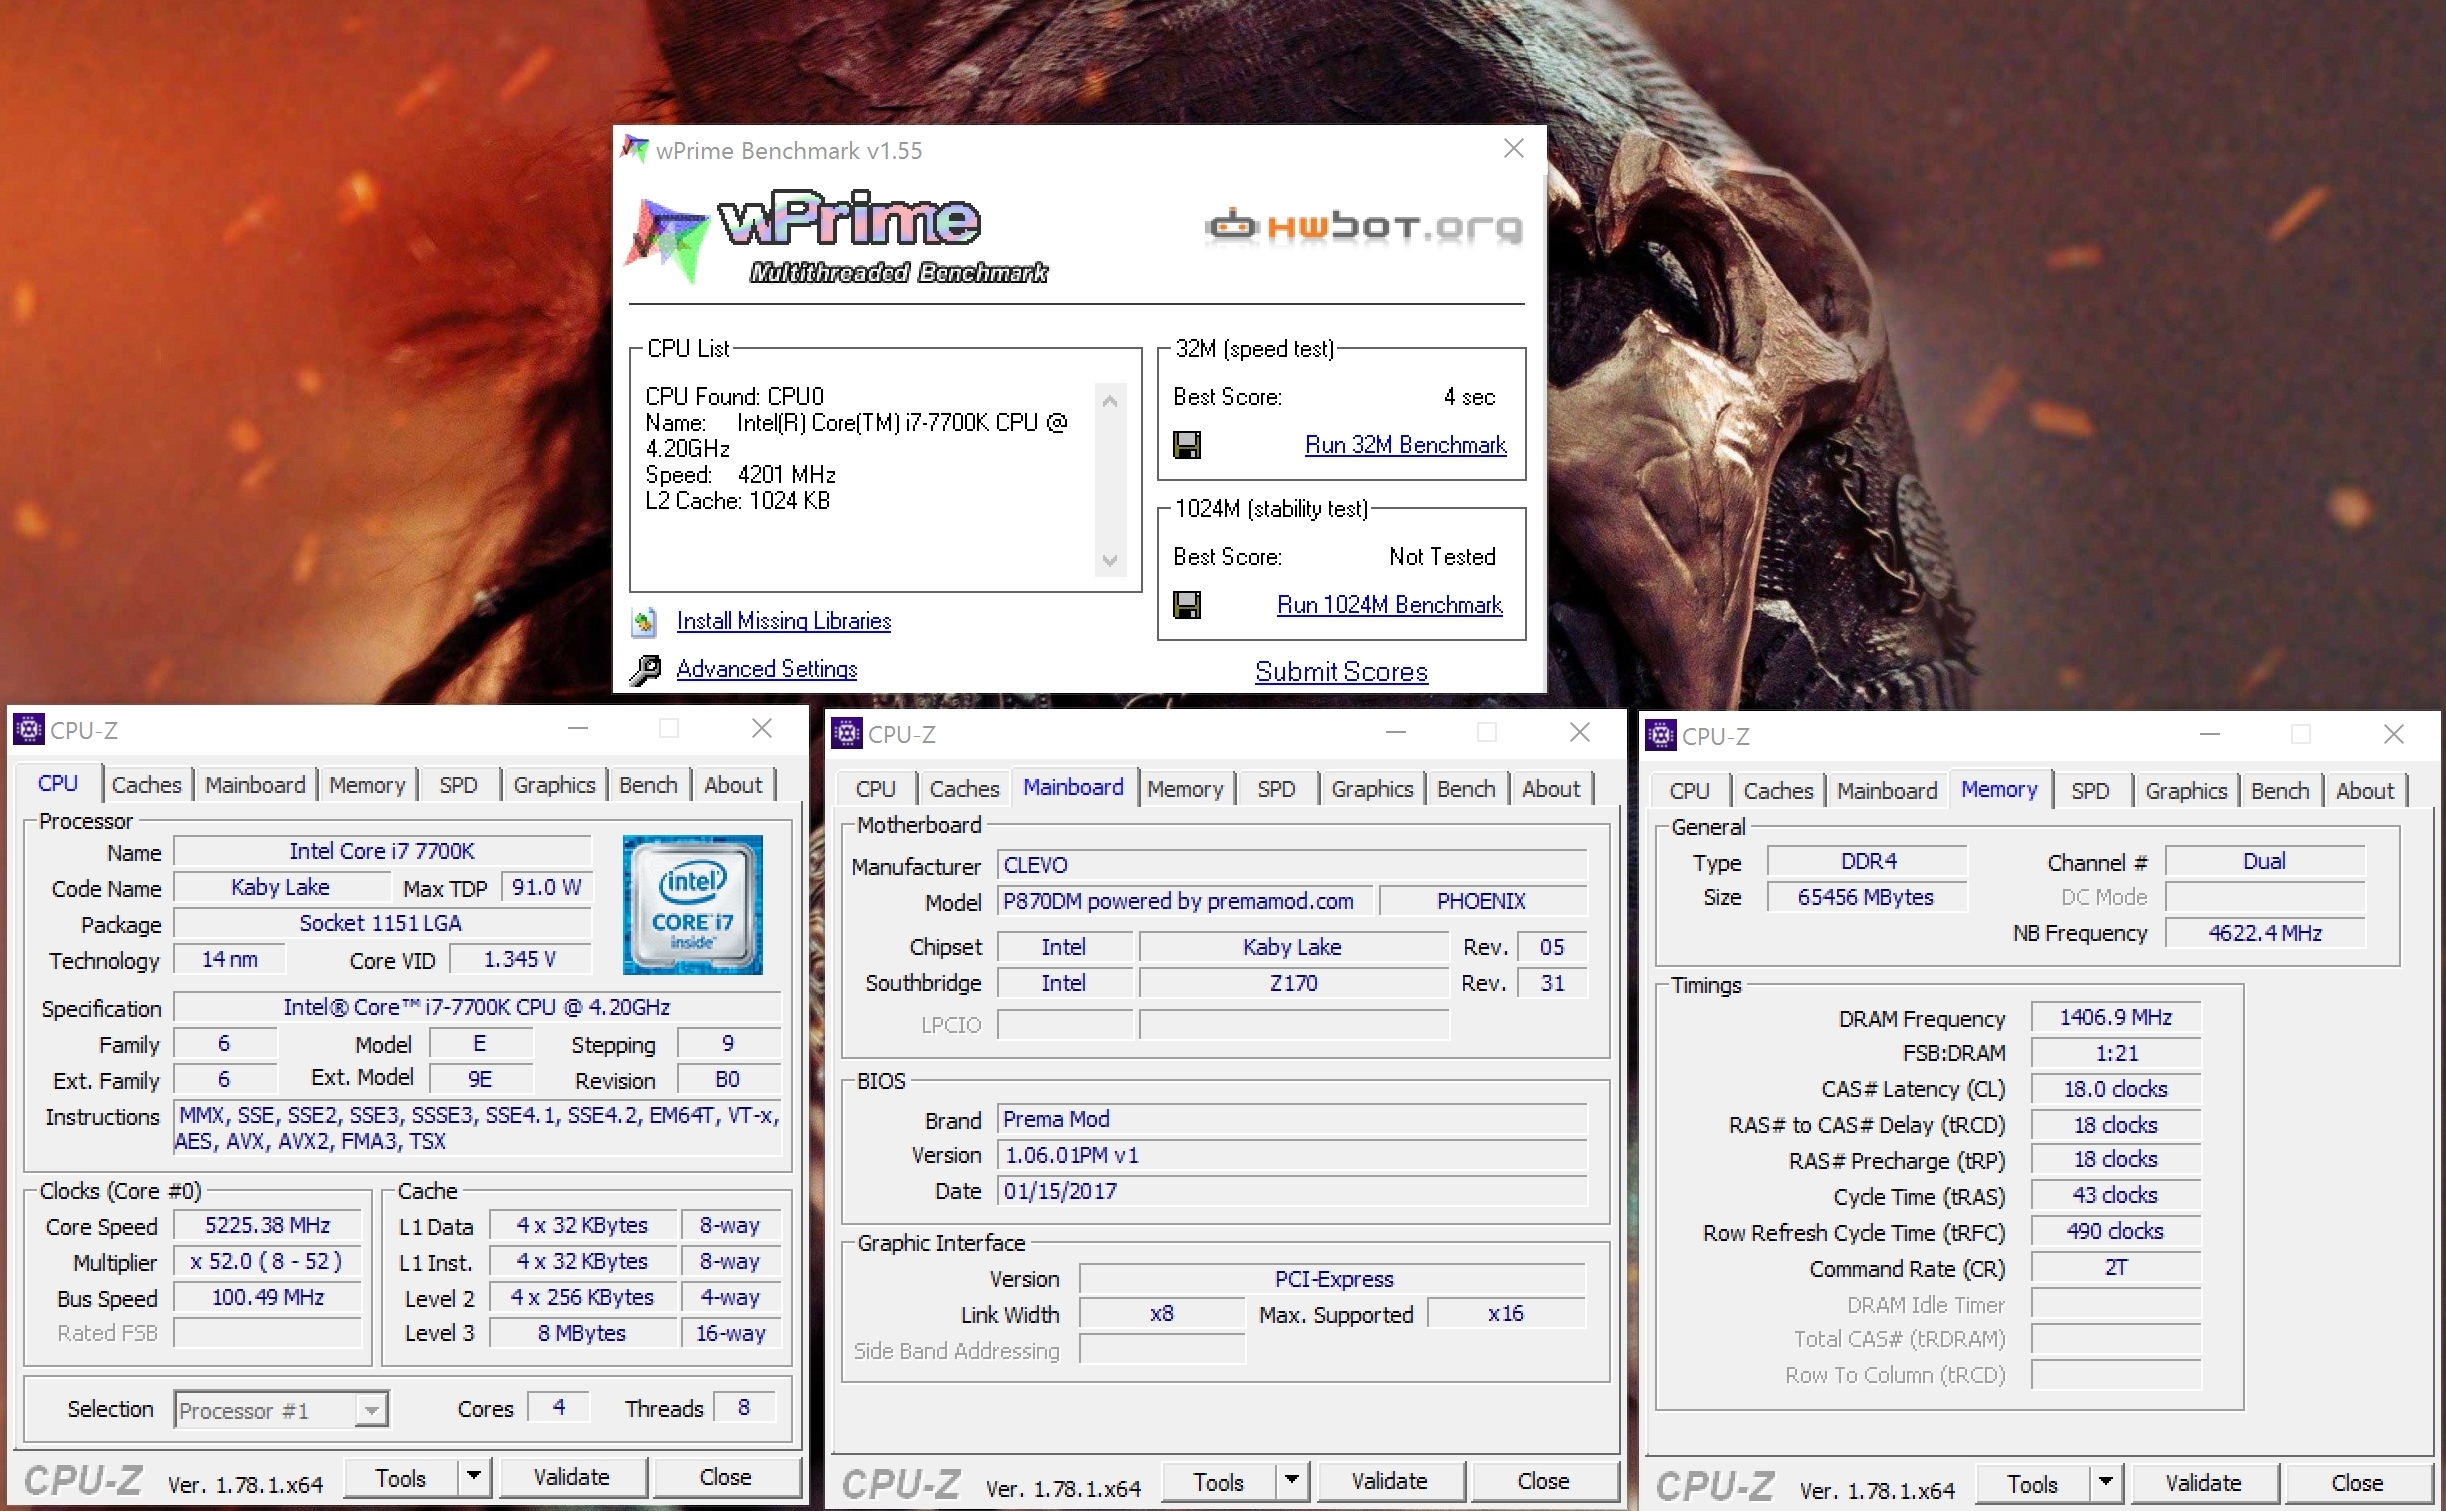Click the save icon beside Run 32M Benchmark
This screenshot has width=2446, height=1511.
click(1187, 445)
